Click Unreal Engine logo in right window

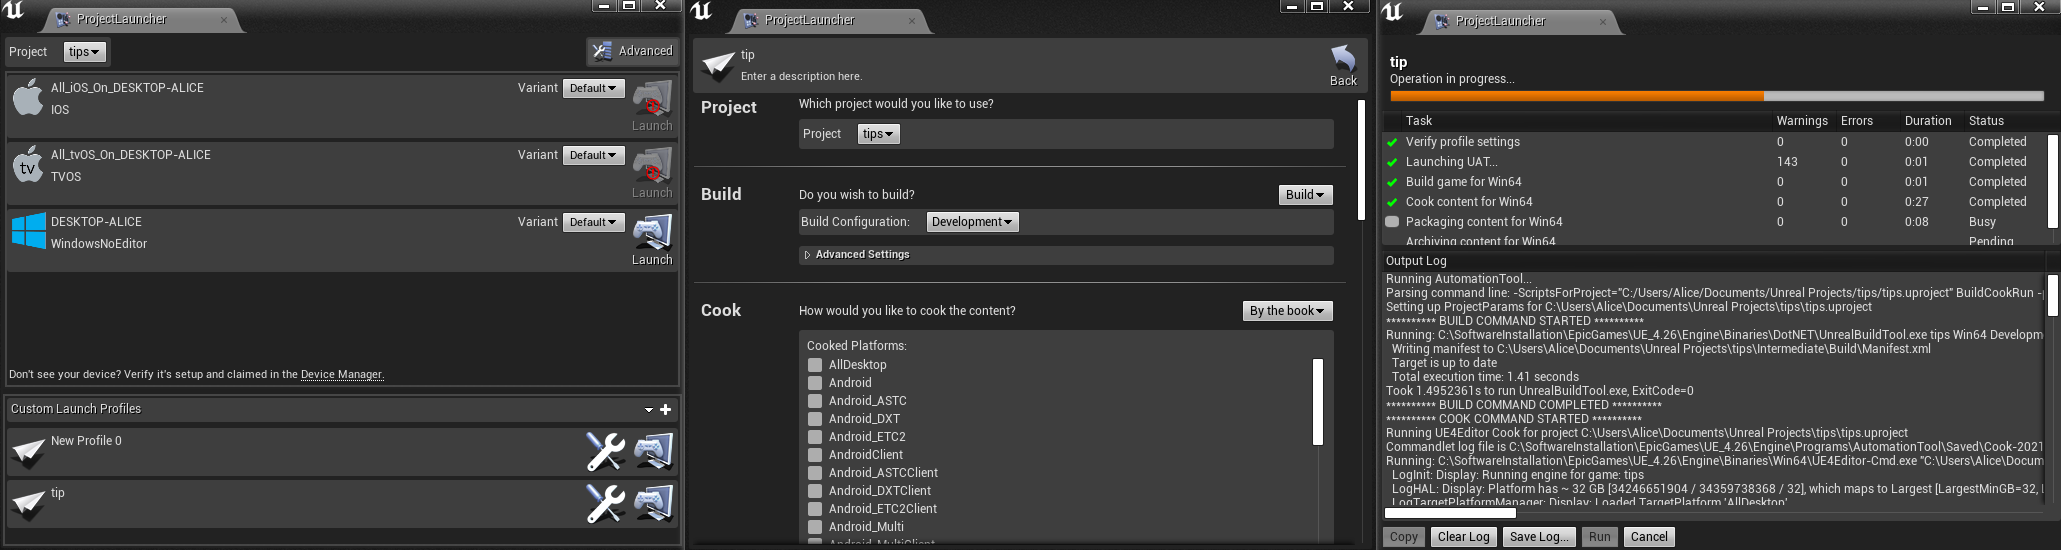click(x=1393, y=12)
